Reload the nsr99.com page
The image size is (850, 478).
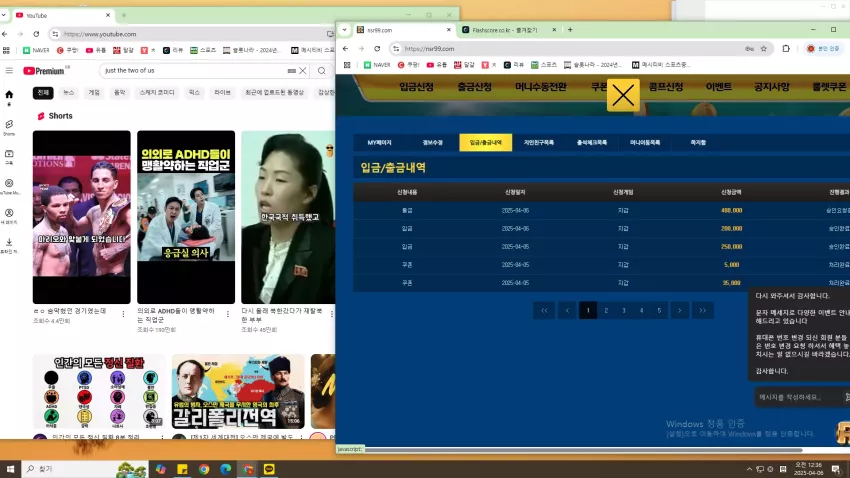coord(377,48)
